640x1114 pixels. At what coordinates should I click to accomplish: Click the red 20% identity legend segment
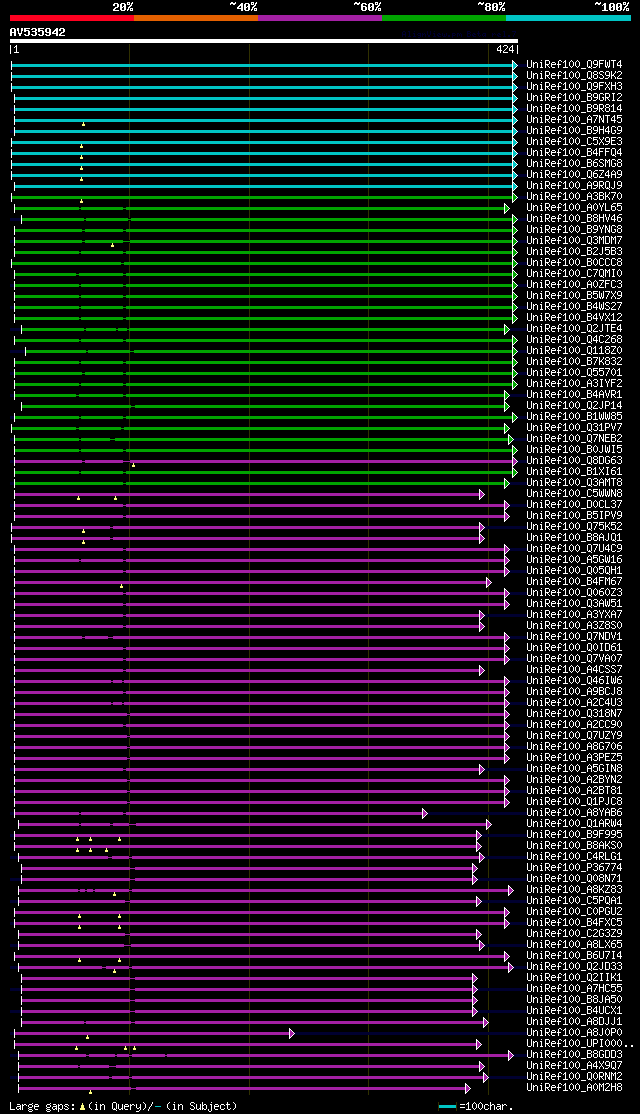point(72,17)
